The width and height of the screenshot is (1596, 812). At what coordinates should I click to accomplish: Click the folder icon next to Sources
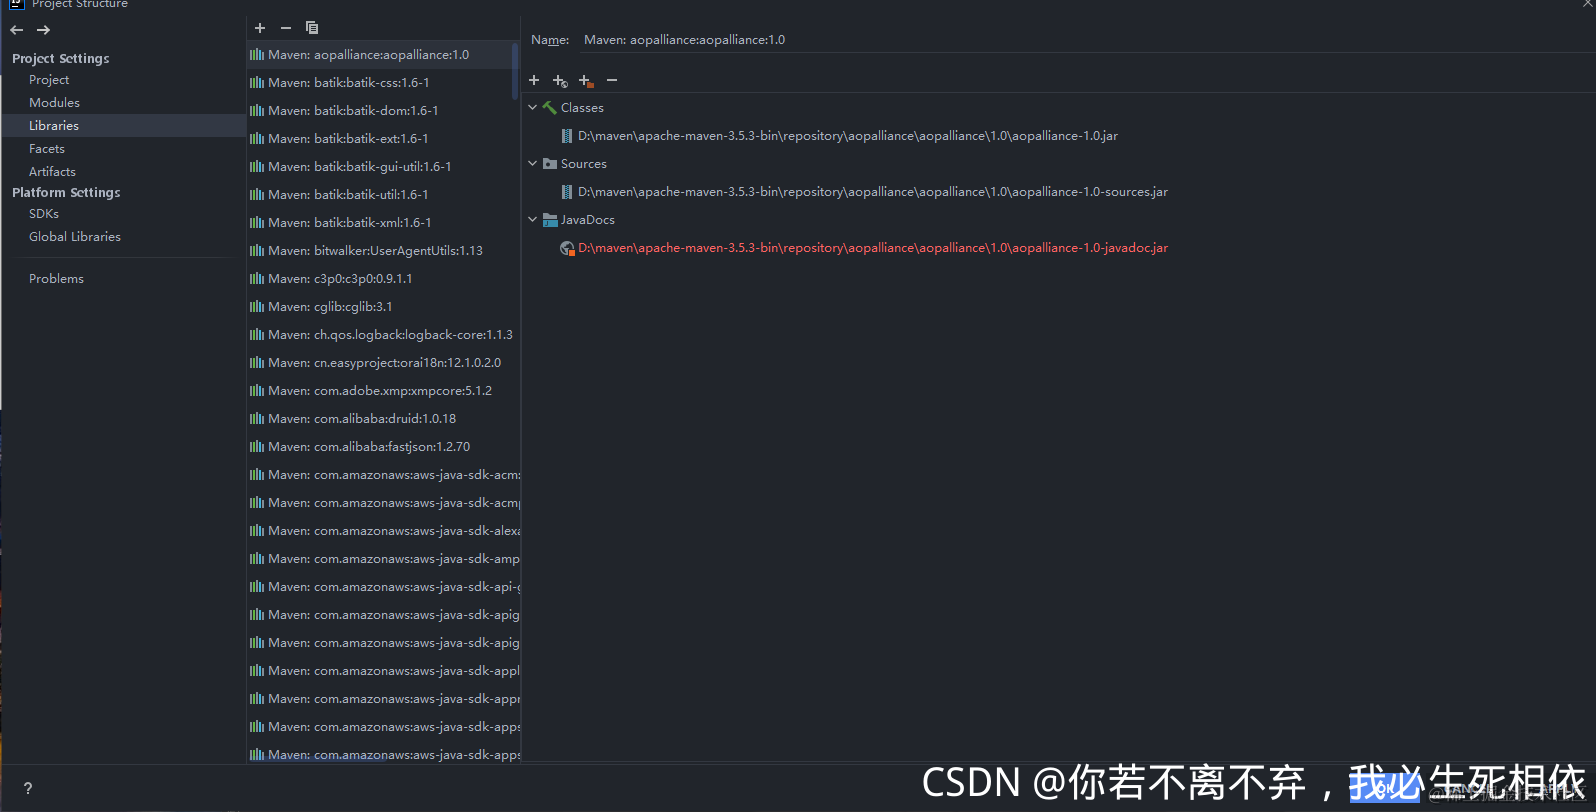pos(550,164)
